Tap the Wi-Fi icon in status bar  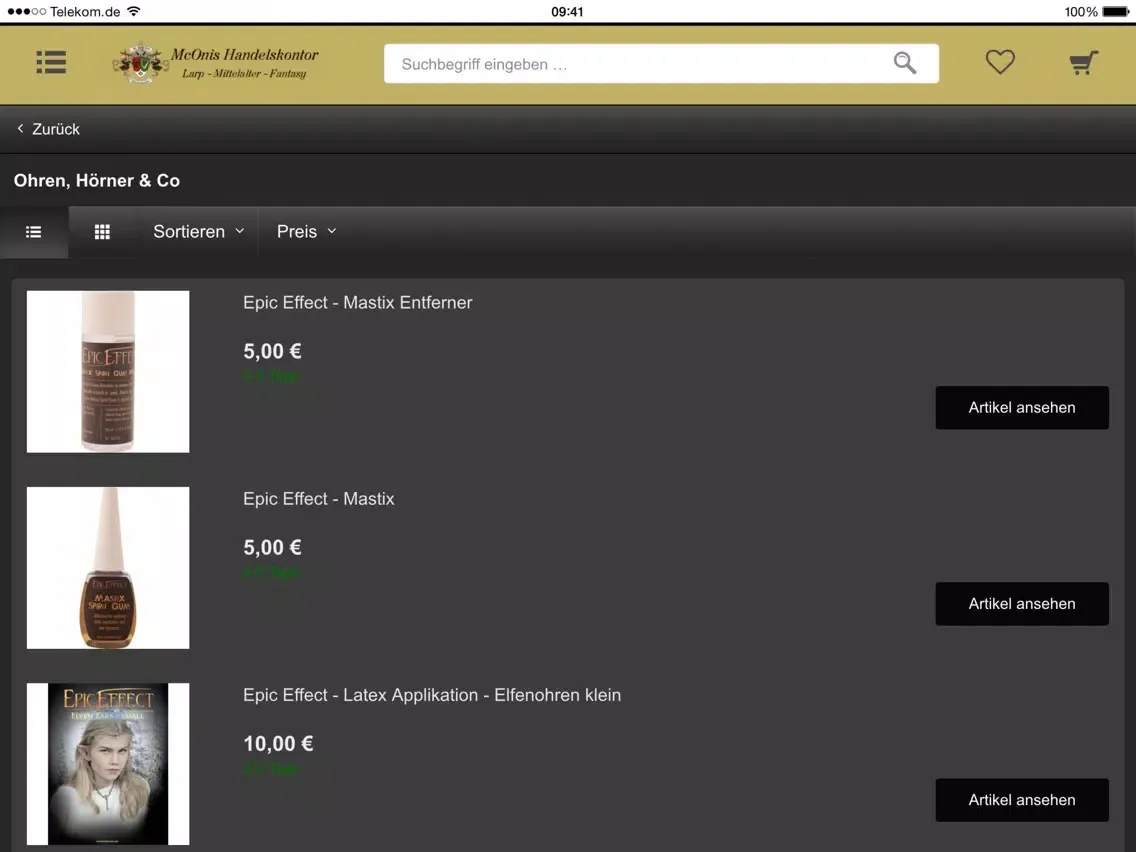click(x=133, y=11)
